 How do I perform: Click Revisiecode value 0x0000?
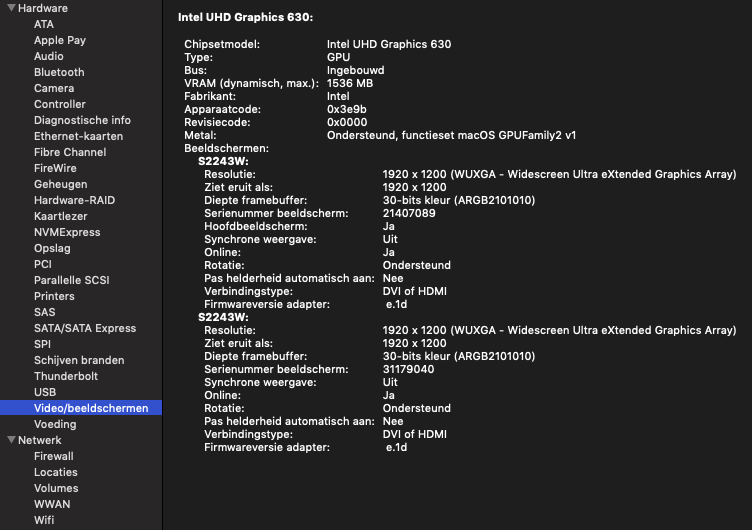point(347,122)
